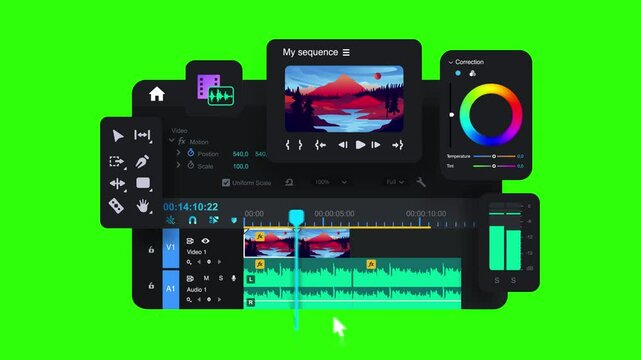This screenshot has height=360, width=641.
Task: Toggle sync lock icon on Audio 1
Action: click(x=190, y=278)
